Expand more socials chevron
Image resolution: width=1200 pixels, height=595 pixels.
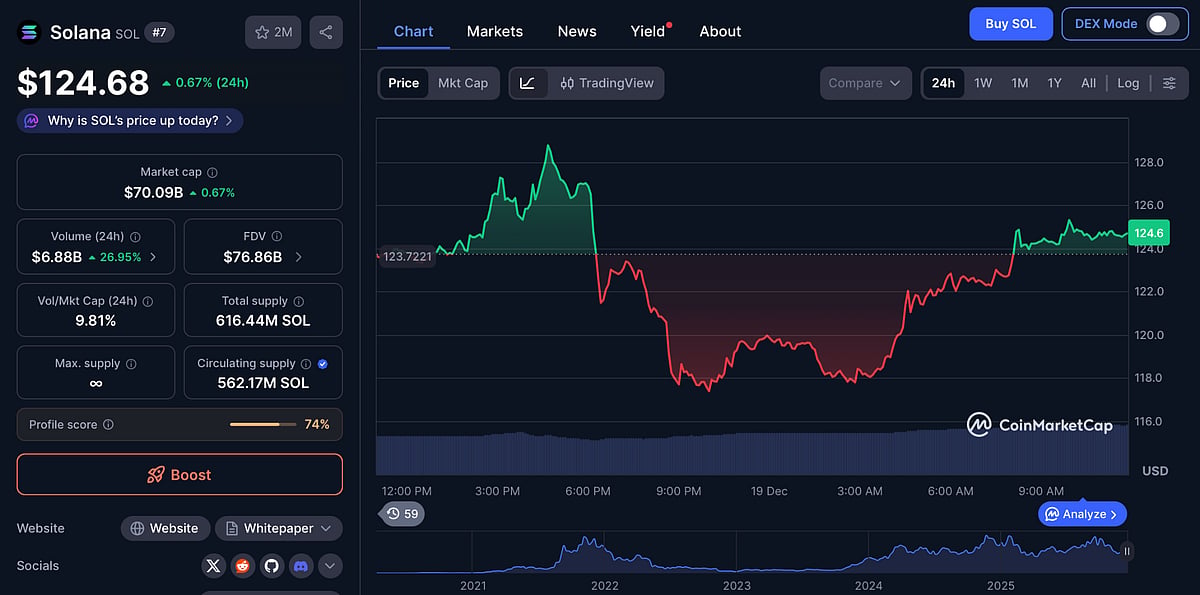coord(330,566)
